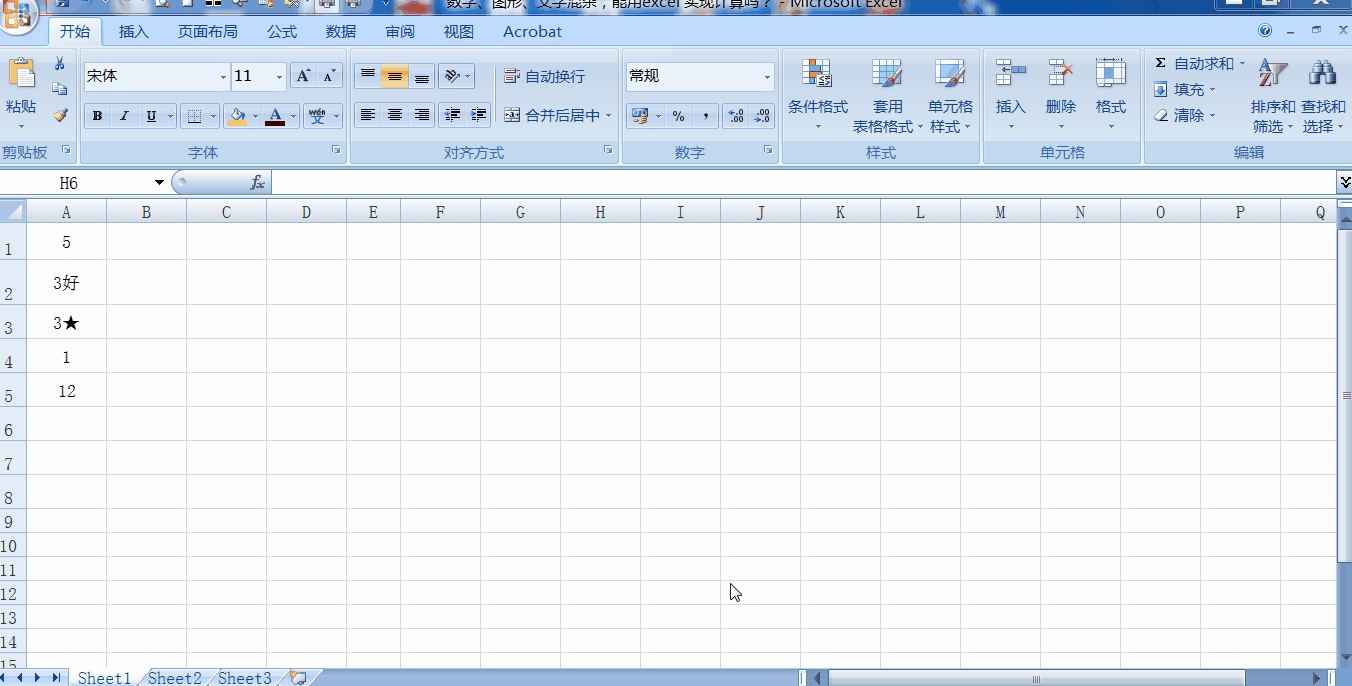Switch to the 插入 ribbon tab
Viewport: 1352px width, 686px height.
133,31
